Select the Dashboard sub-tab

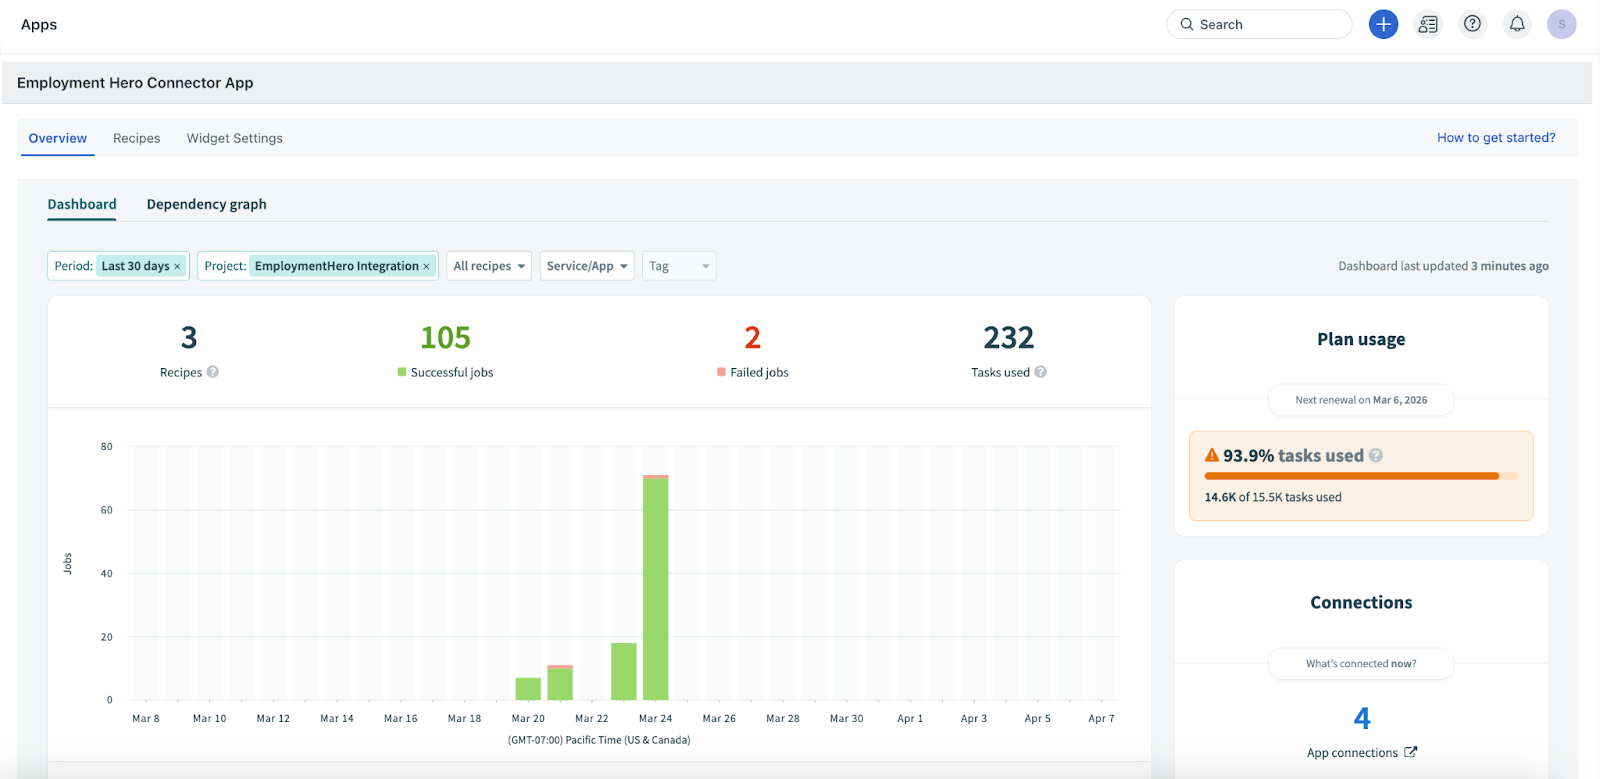(82, 204)
